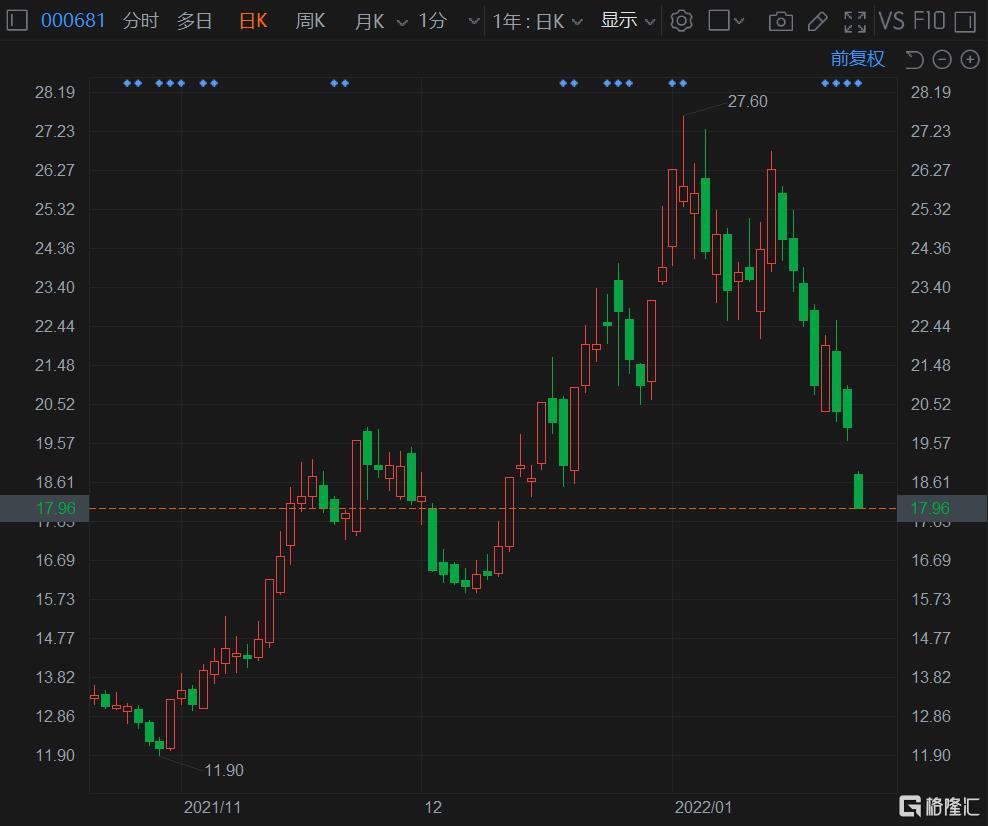
Task: Click the latest green candlestick
Action: (858, 491)
